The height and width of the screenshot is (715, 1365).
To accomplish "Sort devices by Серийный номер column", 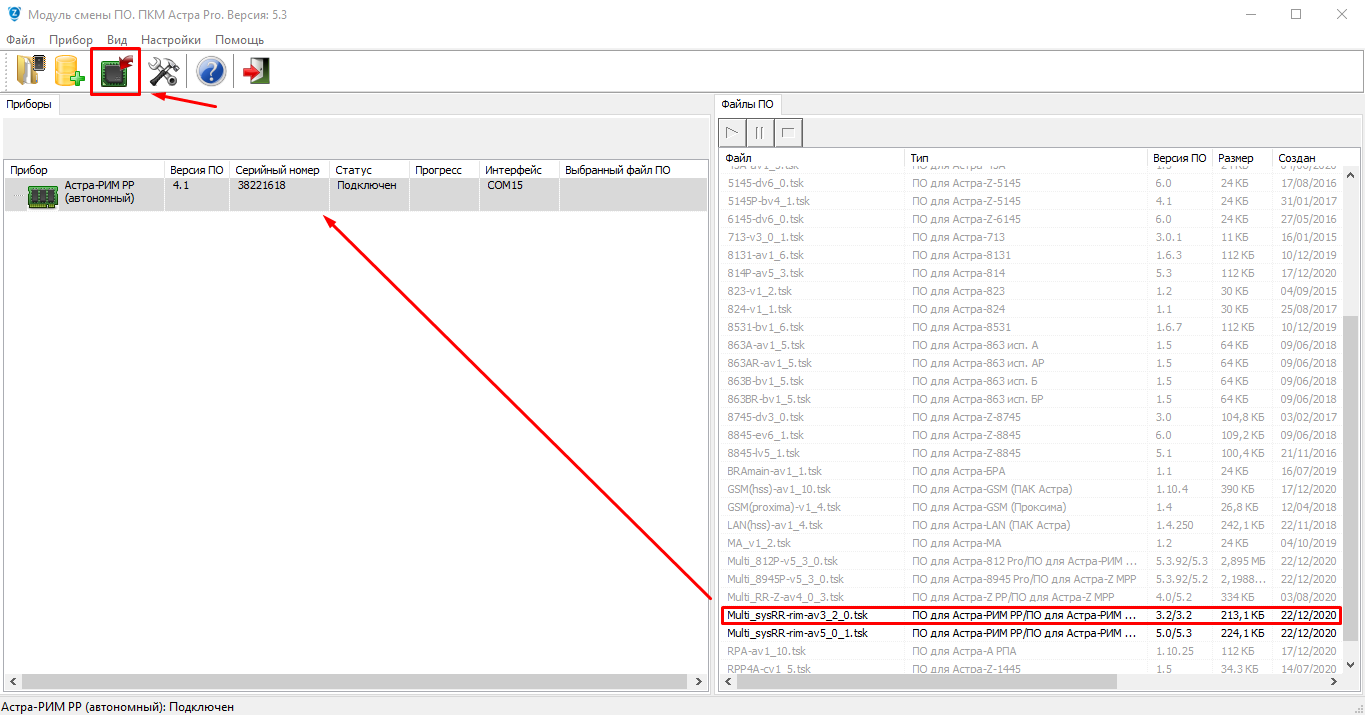I will pos(279,170).
